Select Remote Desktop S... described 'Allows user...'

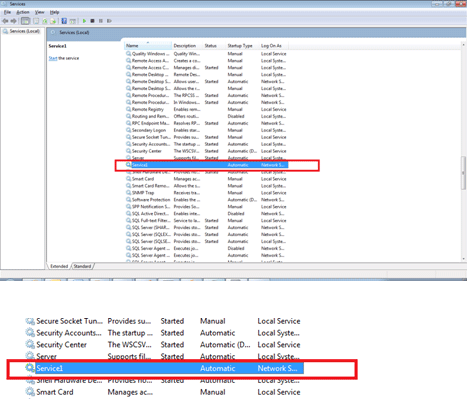[x=206, y=81]
